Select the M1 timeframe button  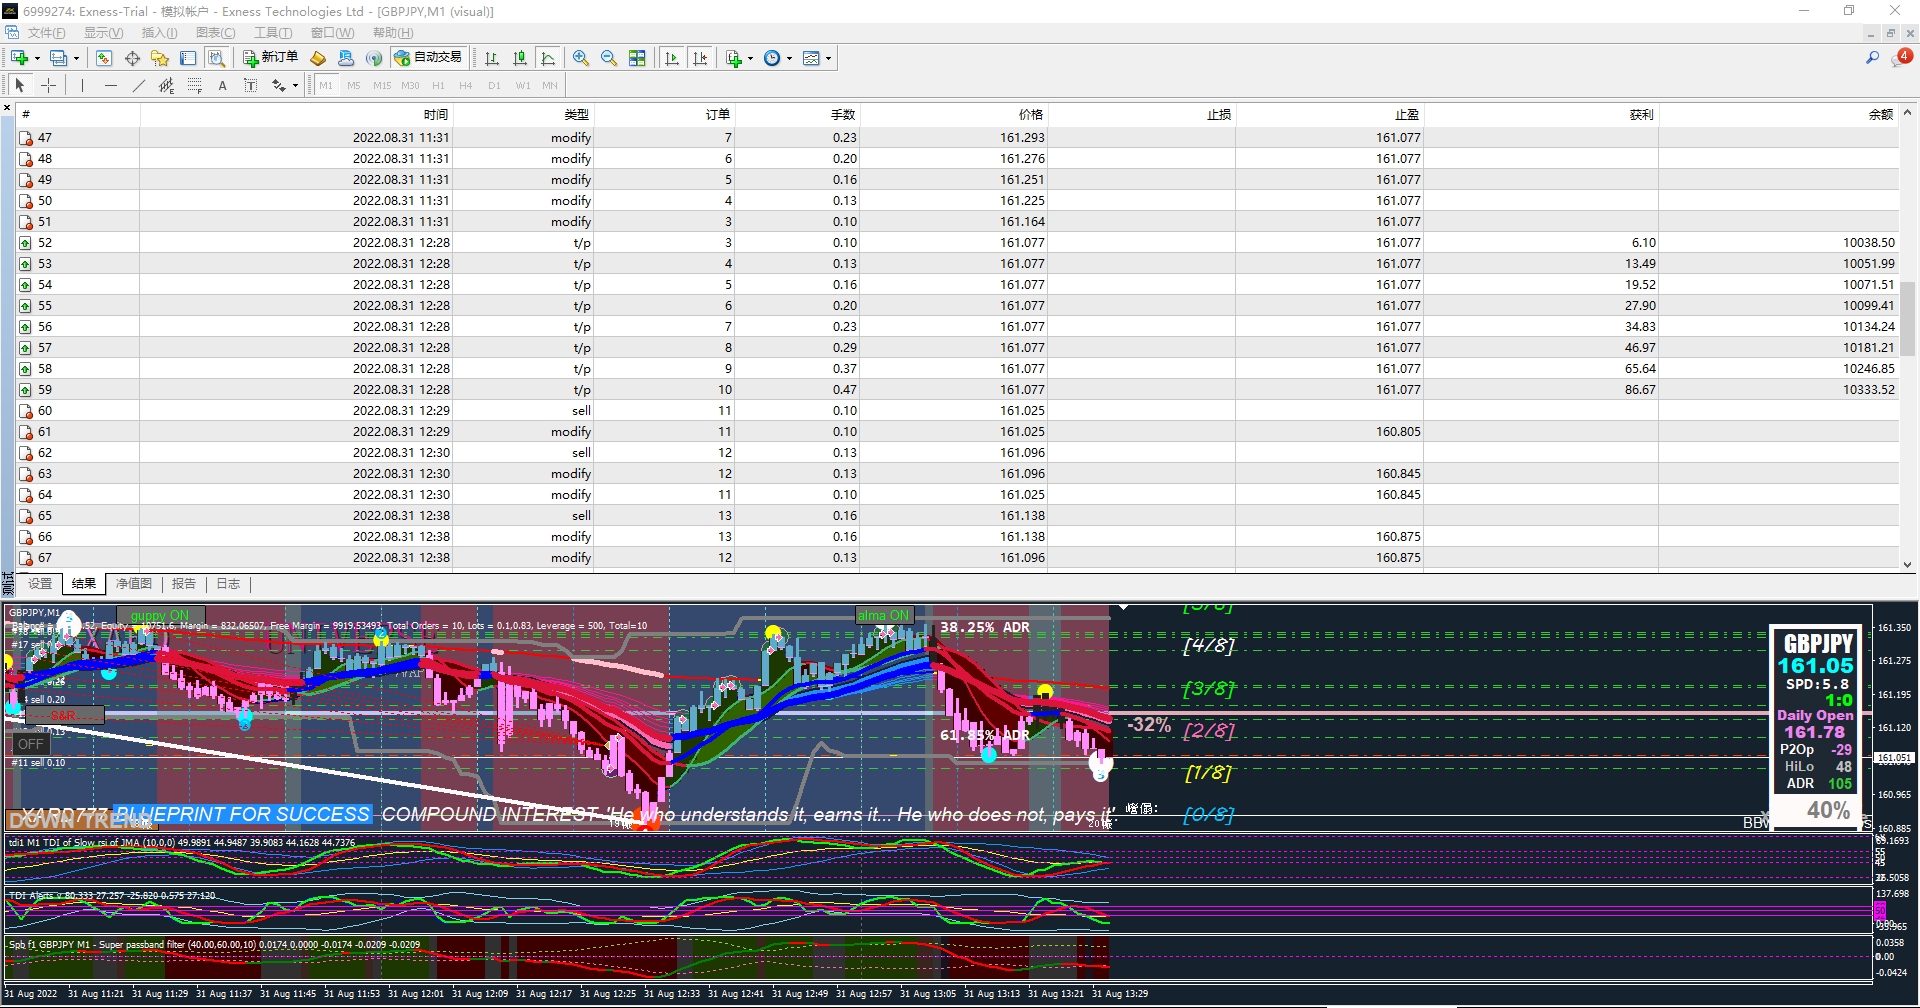pyautogui.click(x=326, y=86)
